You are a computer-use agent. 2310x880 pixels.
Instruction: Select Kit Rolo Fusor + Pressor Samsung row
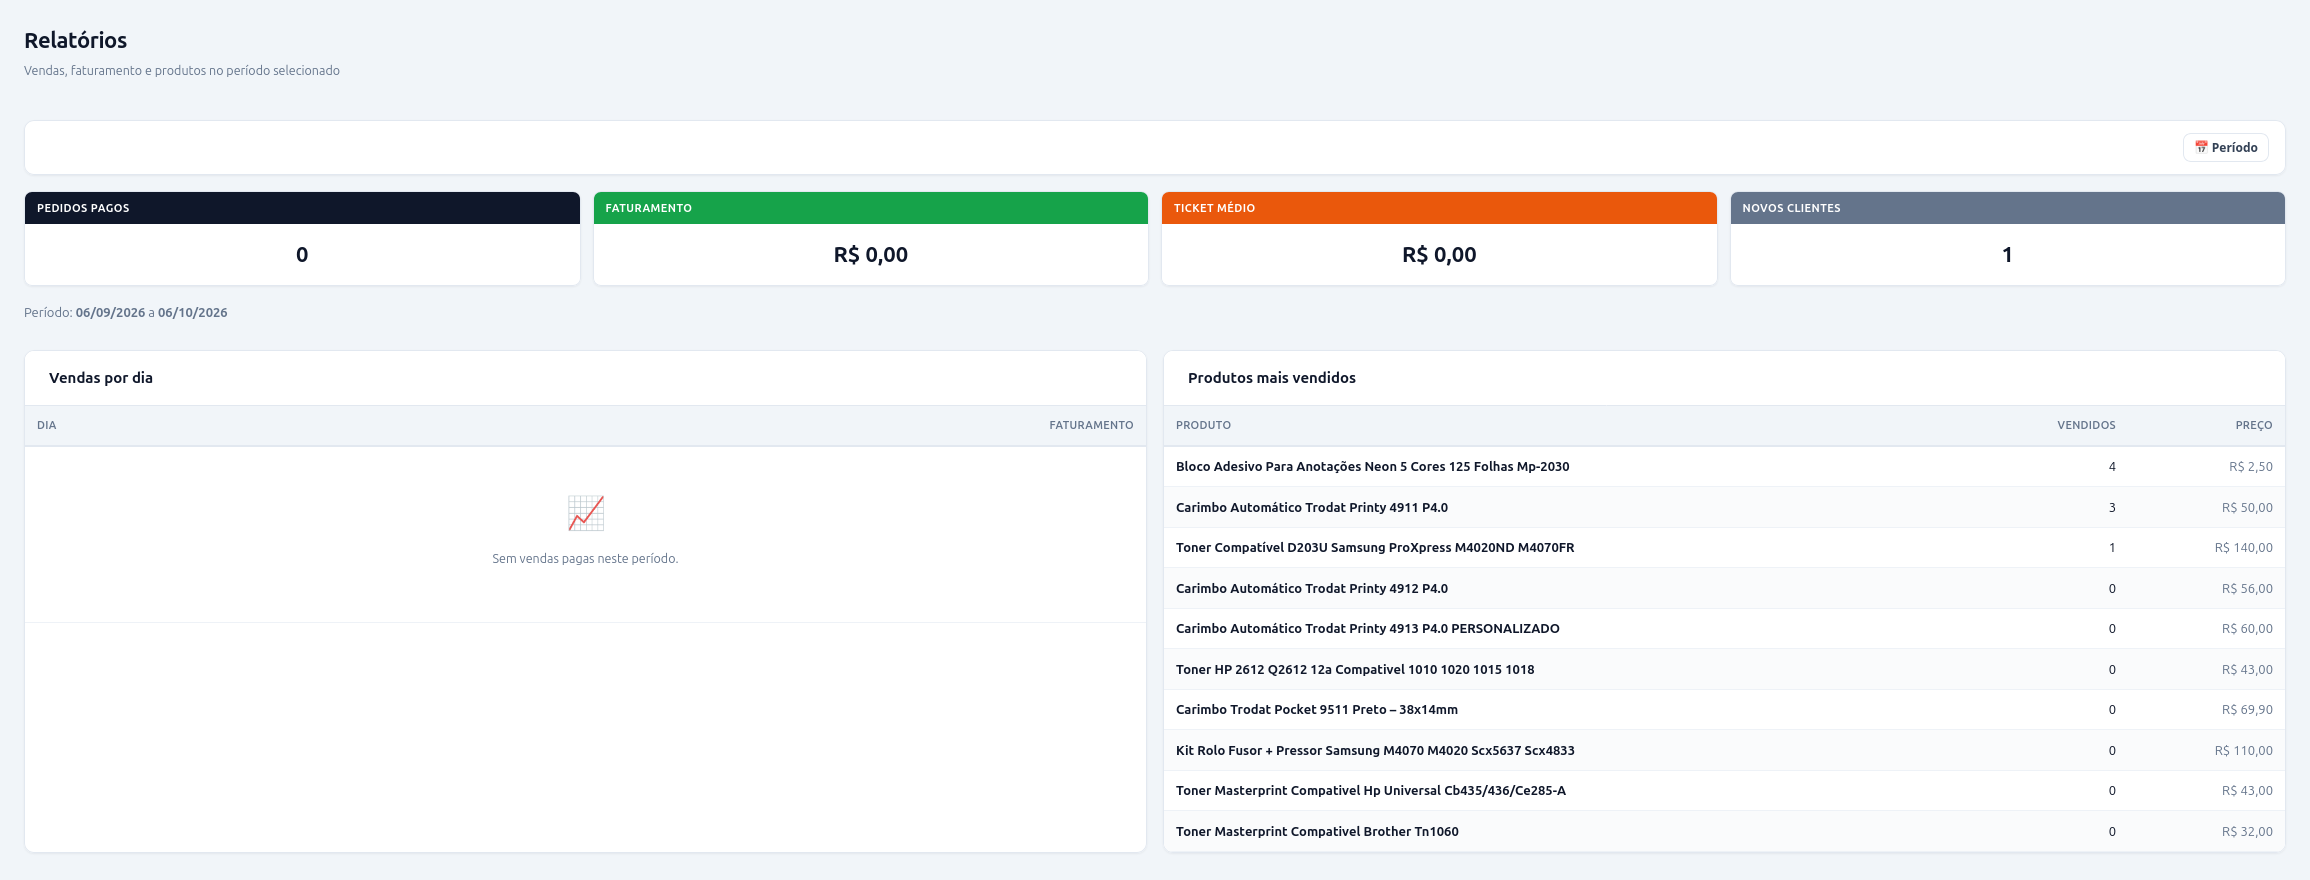click(x=1724, y=750)
